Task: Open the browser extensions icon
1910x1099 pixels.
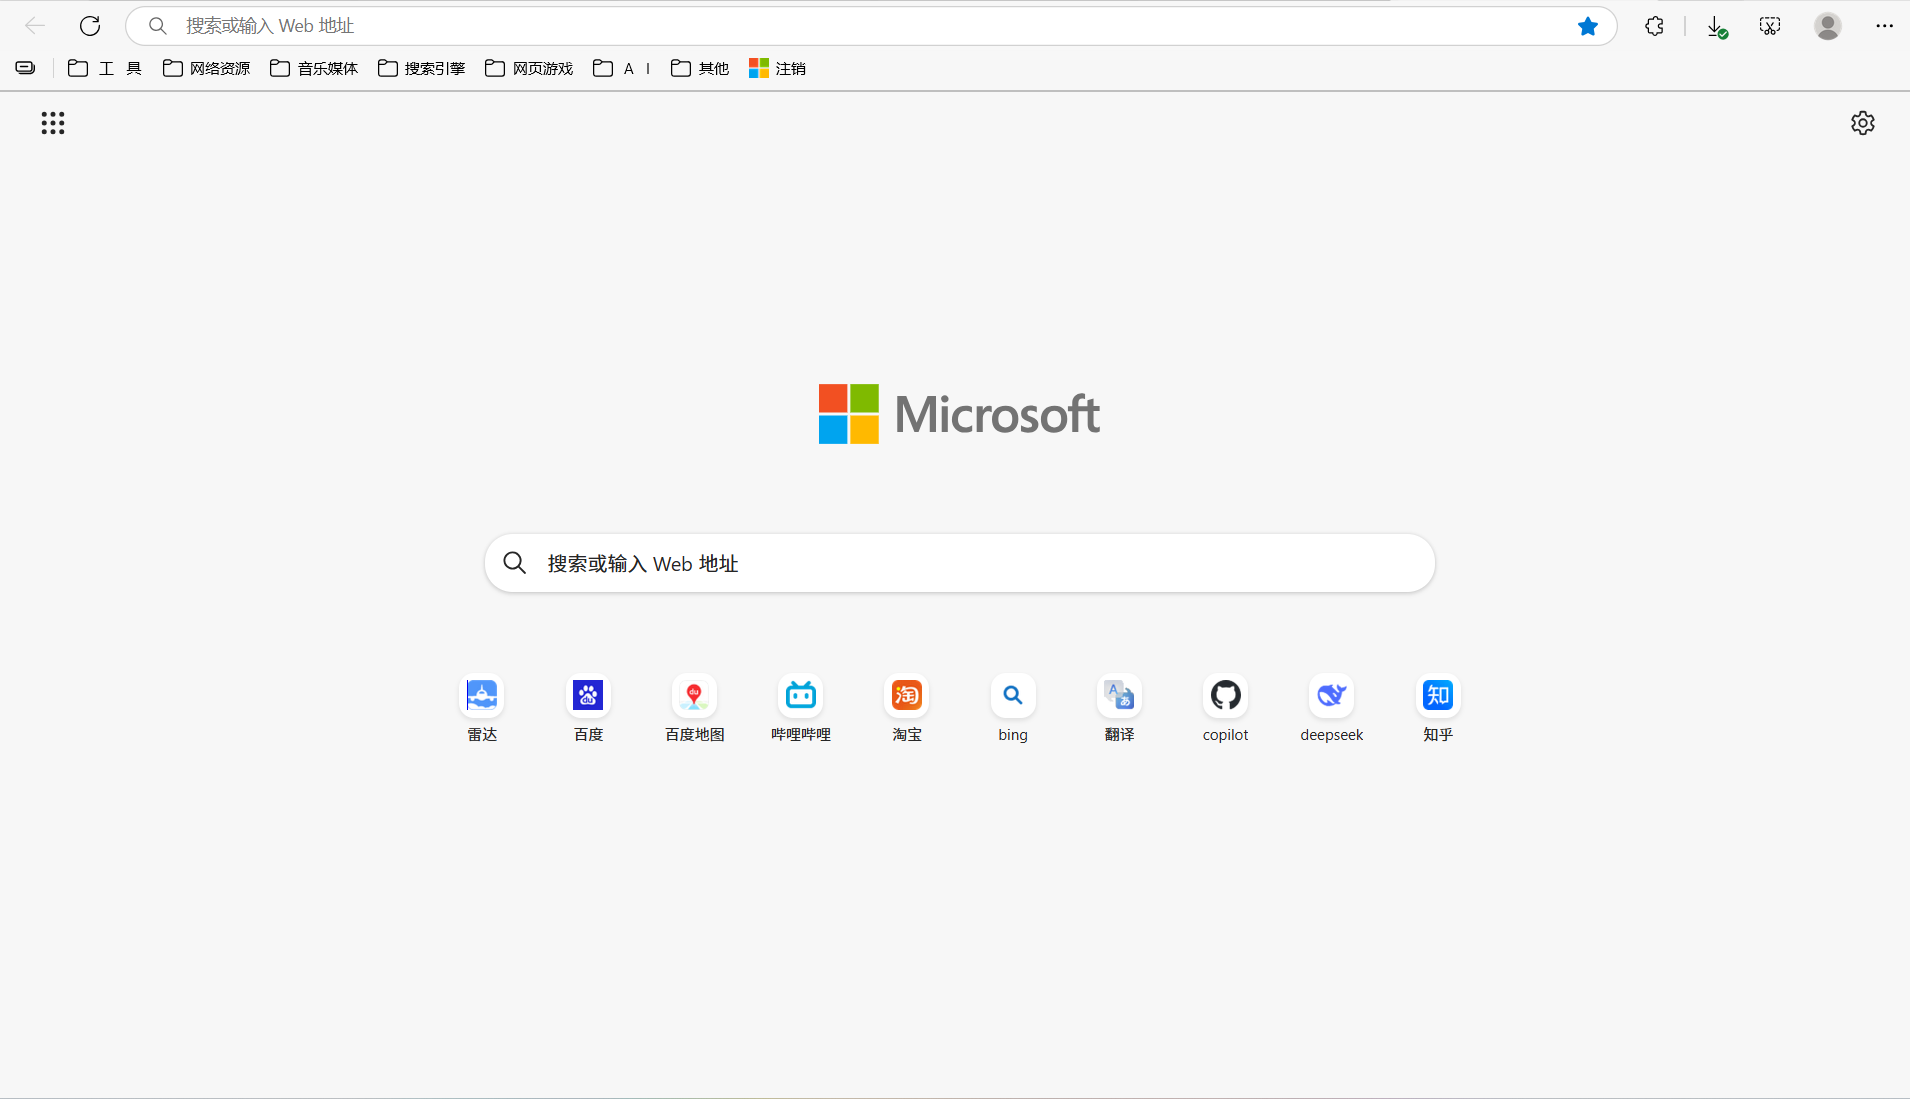Action: point(1655,26)
